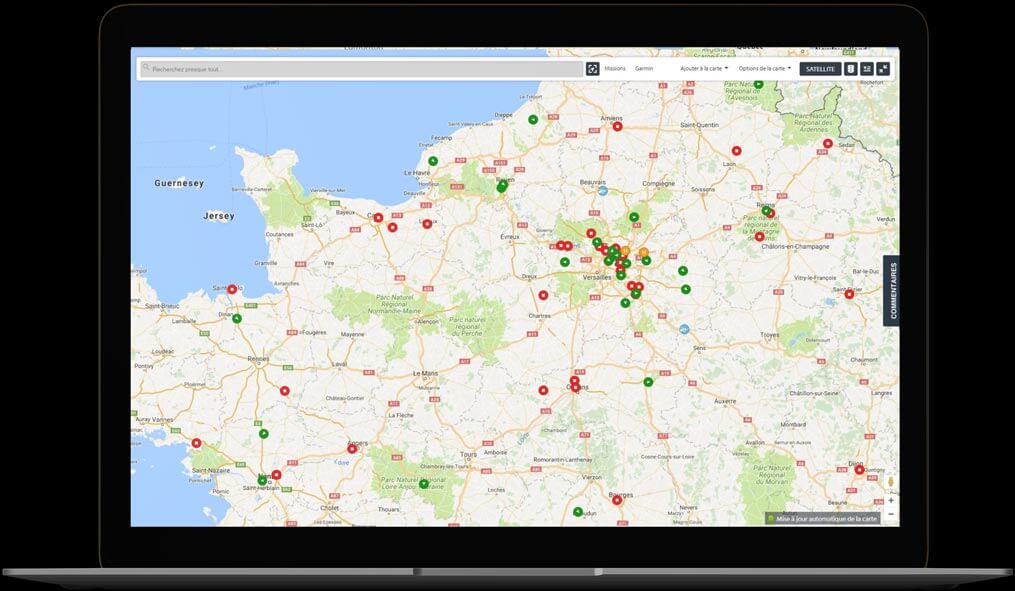Open the Garmin menu item

click(x=644, y=69)
